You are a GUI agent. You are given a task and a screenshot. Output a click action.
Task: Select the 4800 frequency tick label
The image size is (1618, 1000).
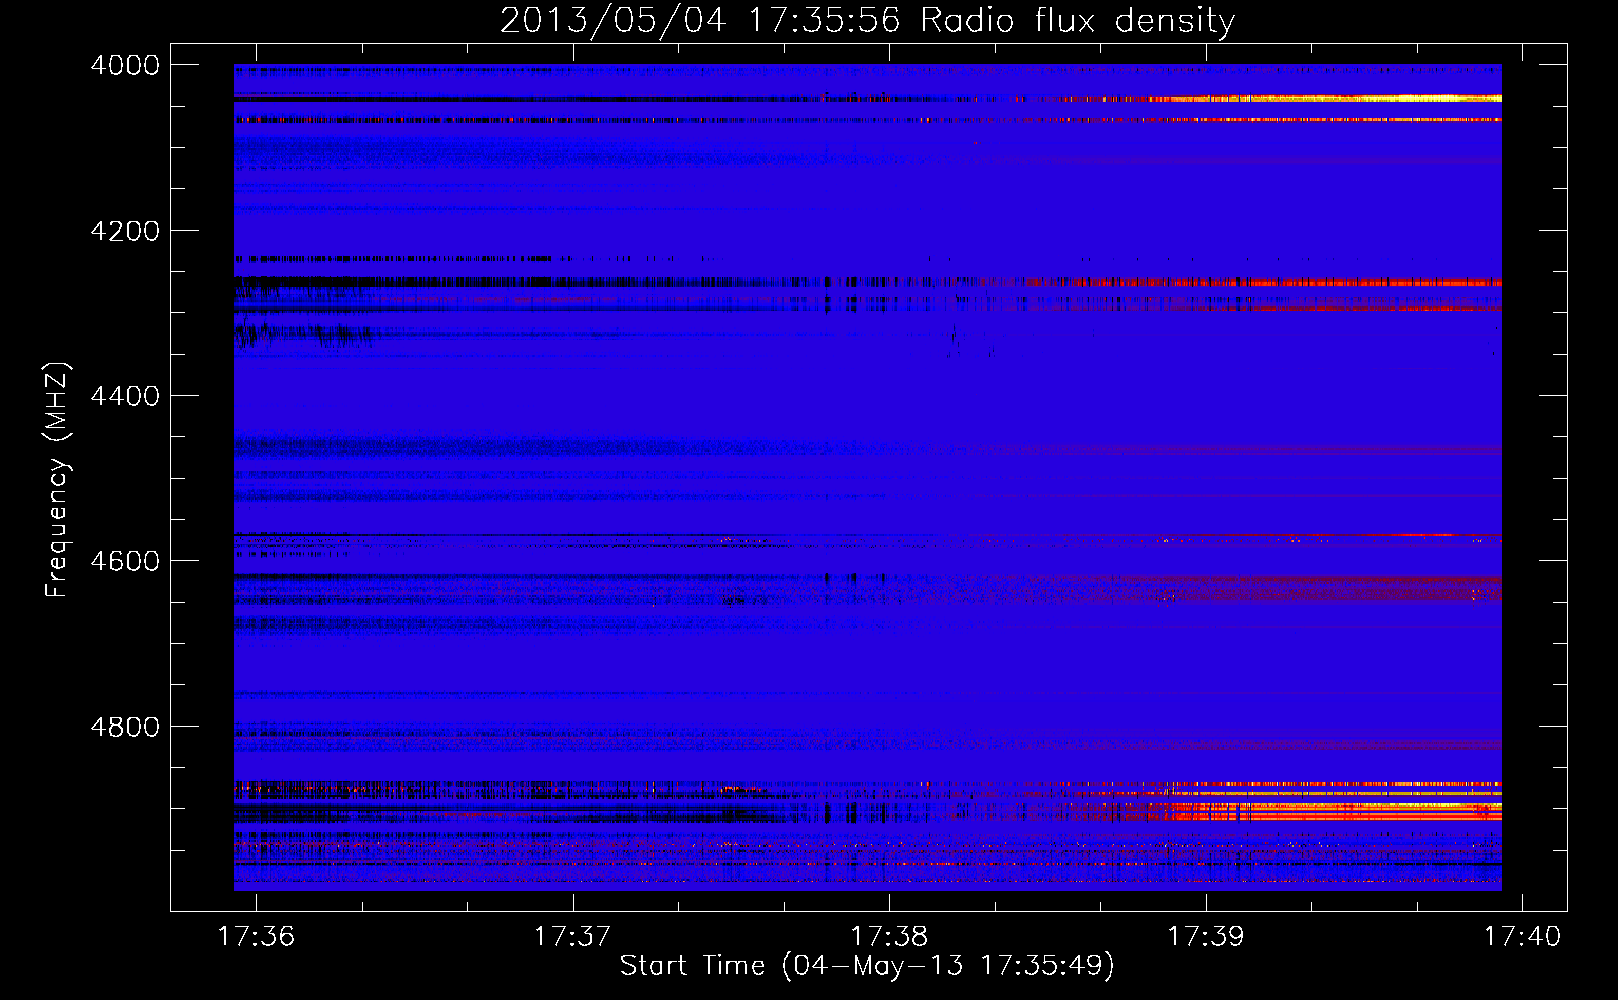[125, 727]
